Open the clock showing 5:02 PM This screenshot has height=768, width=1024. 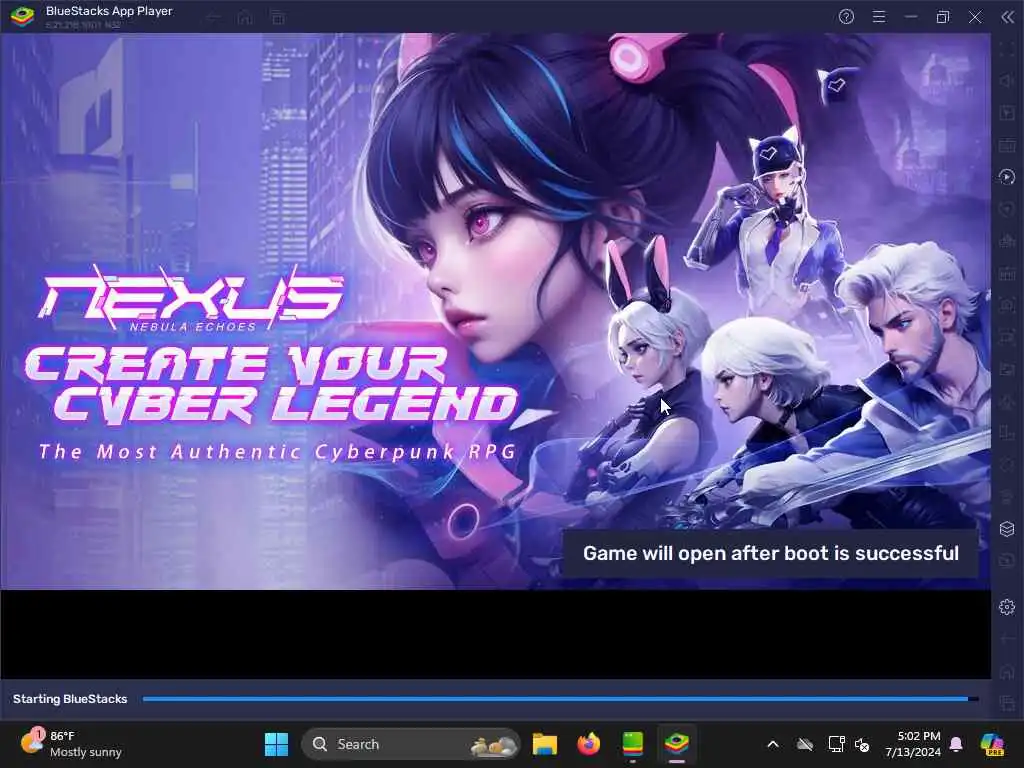(x=912, y=744)
